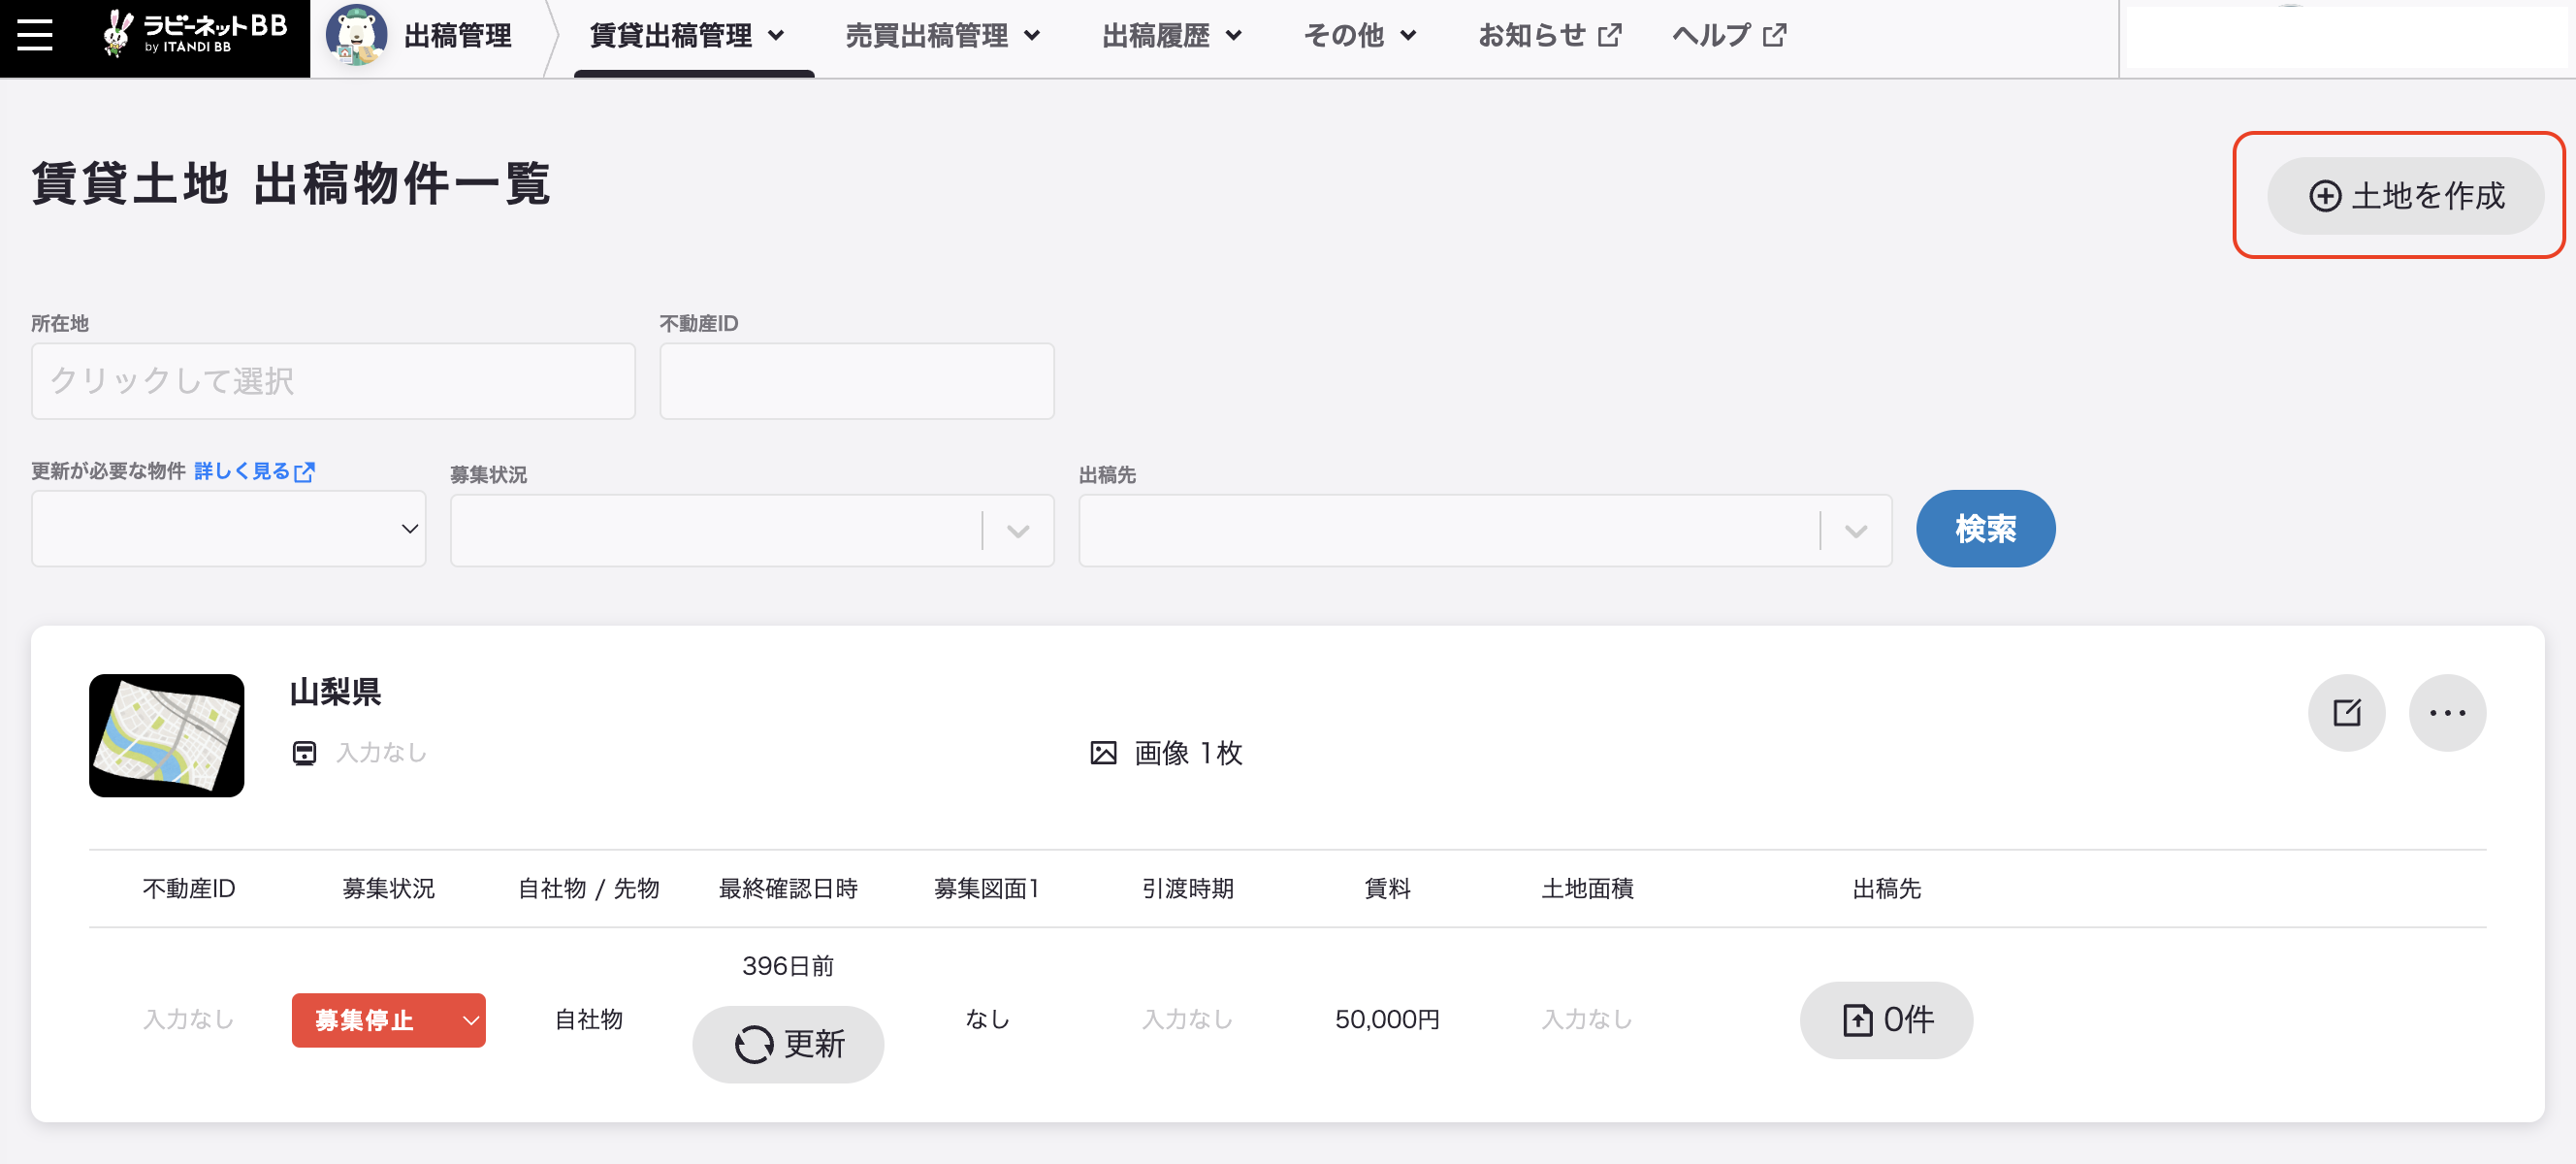The width and height of the screenshot is (2576, 1164).
Task: Open the hamburger menu
Action: point(35,35)
